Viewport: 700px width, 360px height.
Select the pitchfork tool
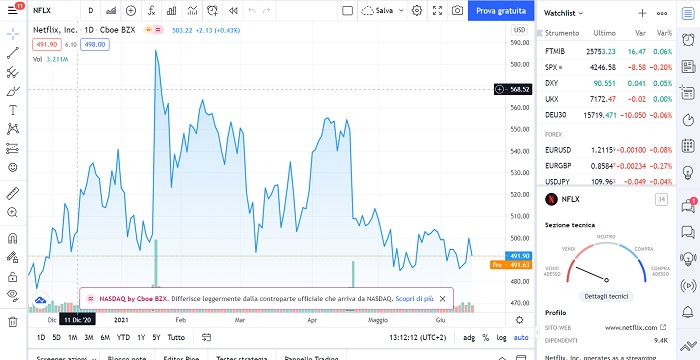13,72
